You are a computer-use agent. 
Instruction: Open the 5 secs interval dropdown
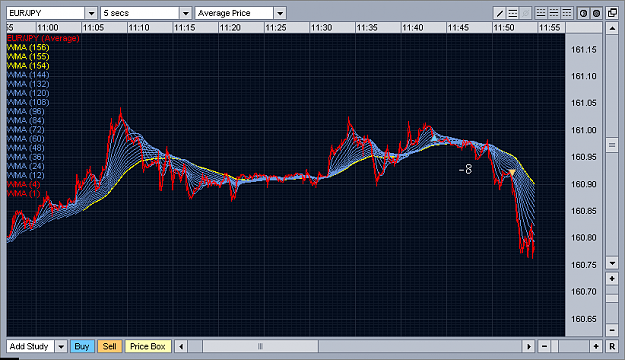coord(186,13)
